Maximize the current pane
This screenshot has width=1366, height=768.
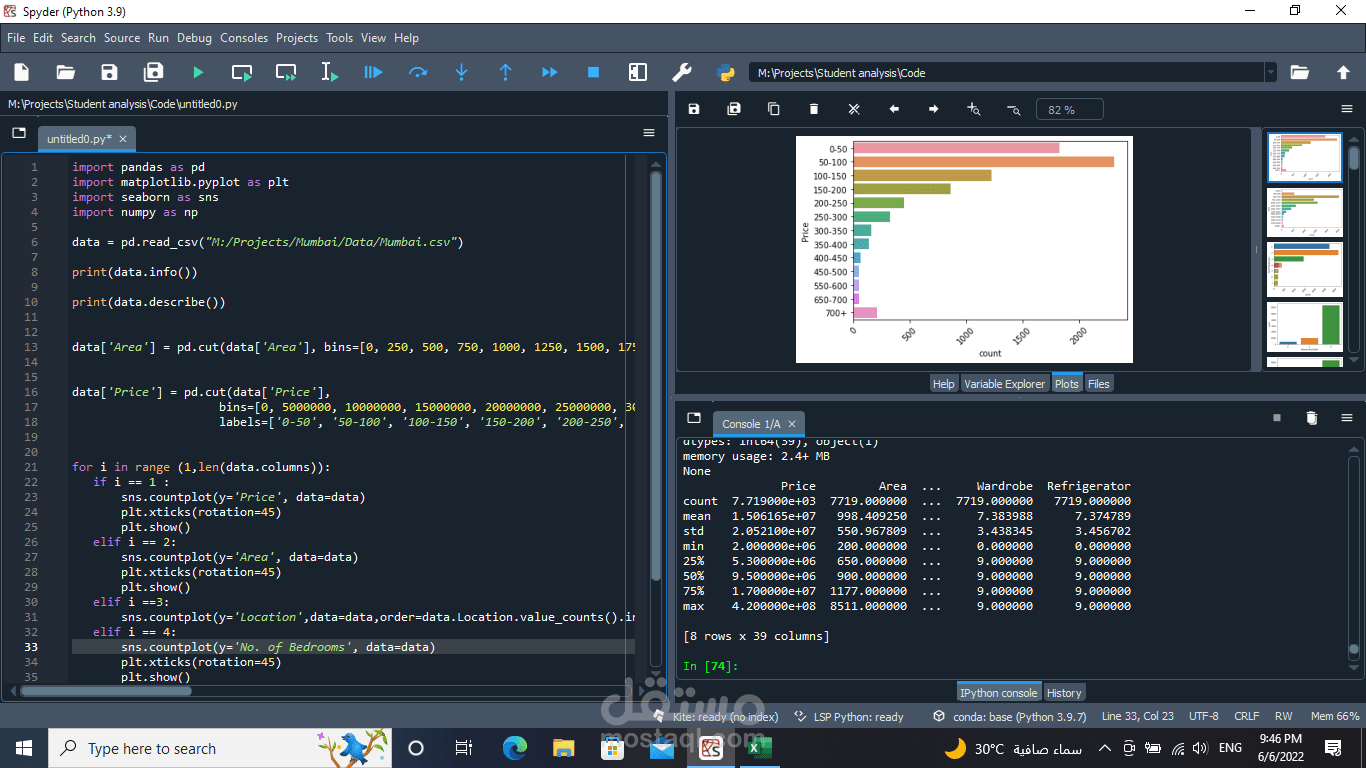(637, 72)
